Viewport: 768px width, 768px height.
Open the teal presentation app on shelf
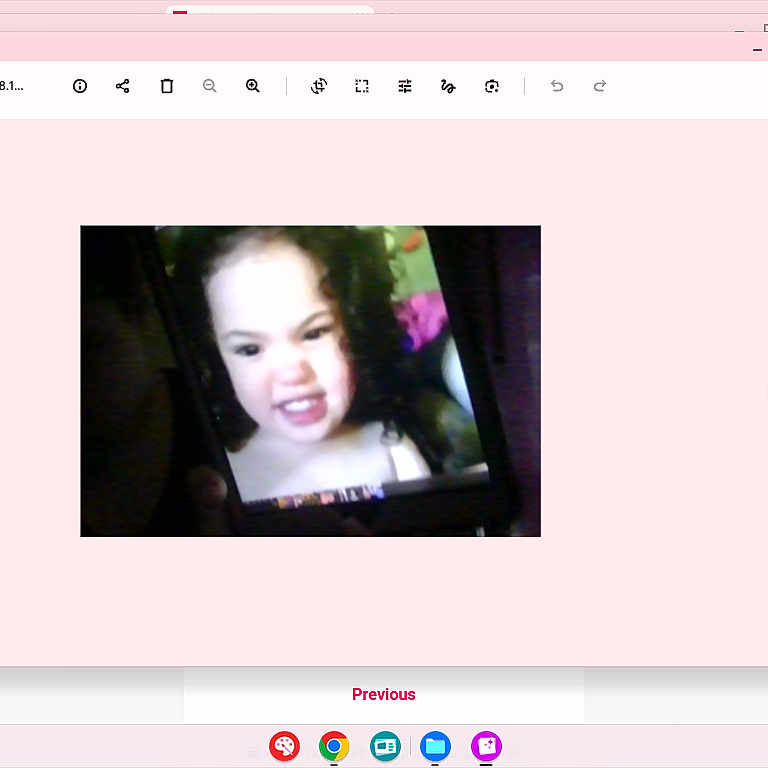coord(385,746)
